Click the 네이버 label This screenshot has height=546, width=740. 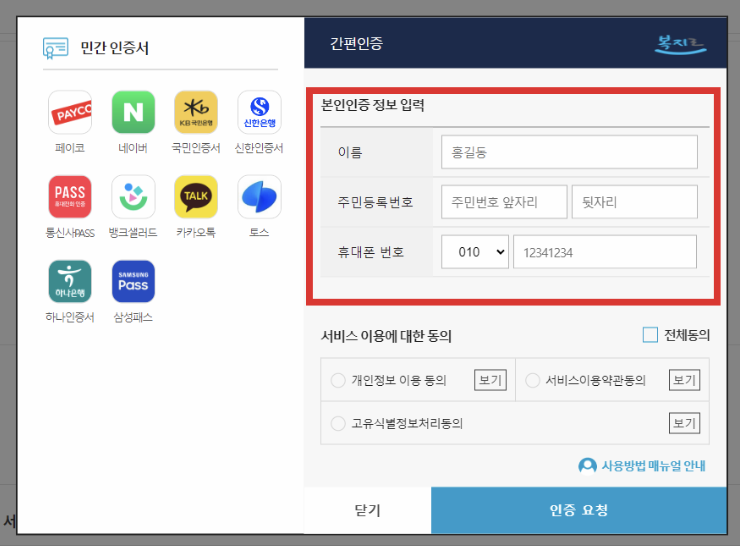(133, 148)
